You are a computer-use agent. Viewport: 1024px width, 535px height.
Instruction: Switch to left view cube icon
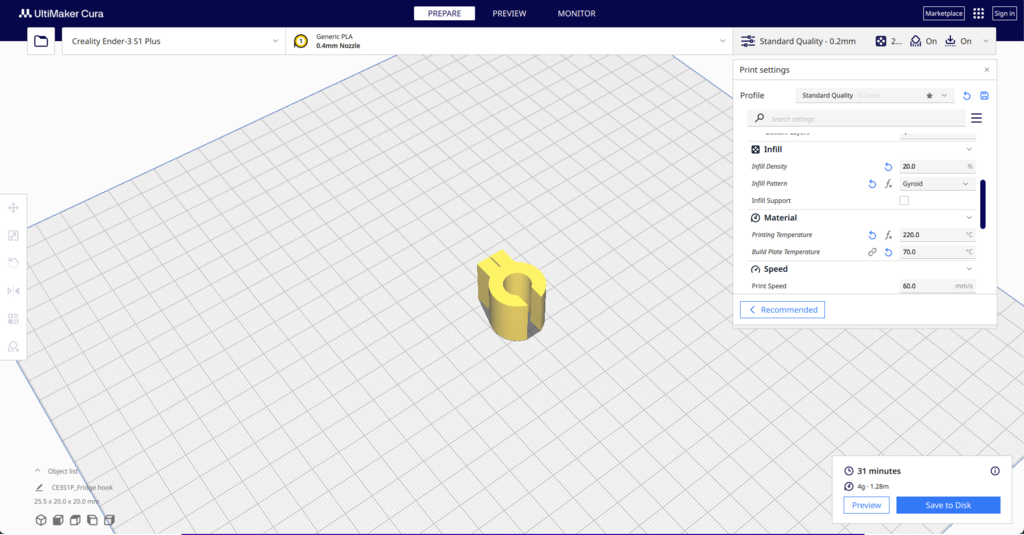point(92,520)
